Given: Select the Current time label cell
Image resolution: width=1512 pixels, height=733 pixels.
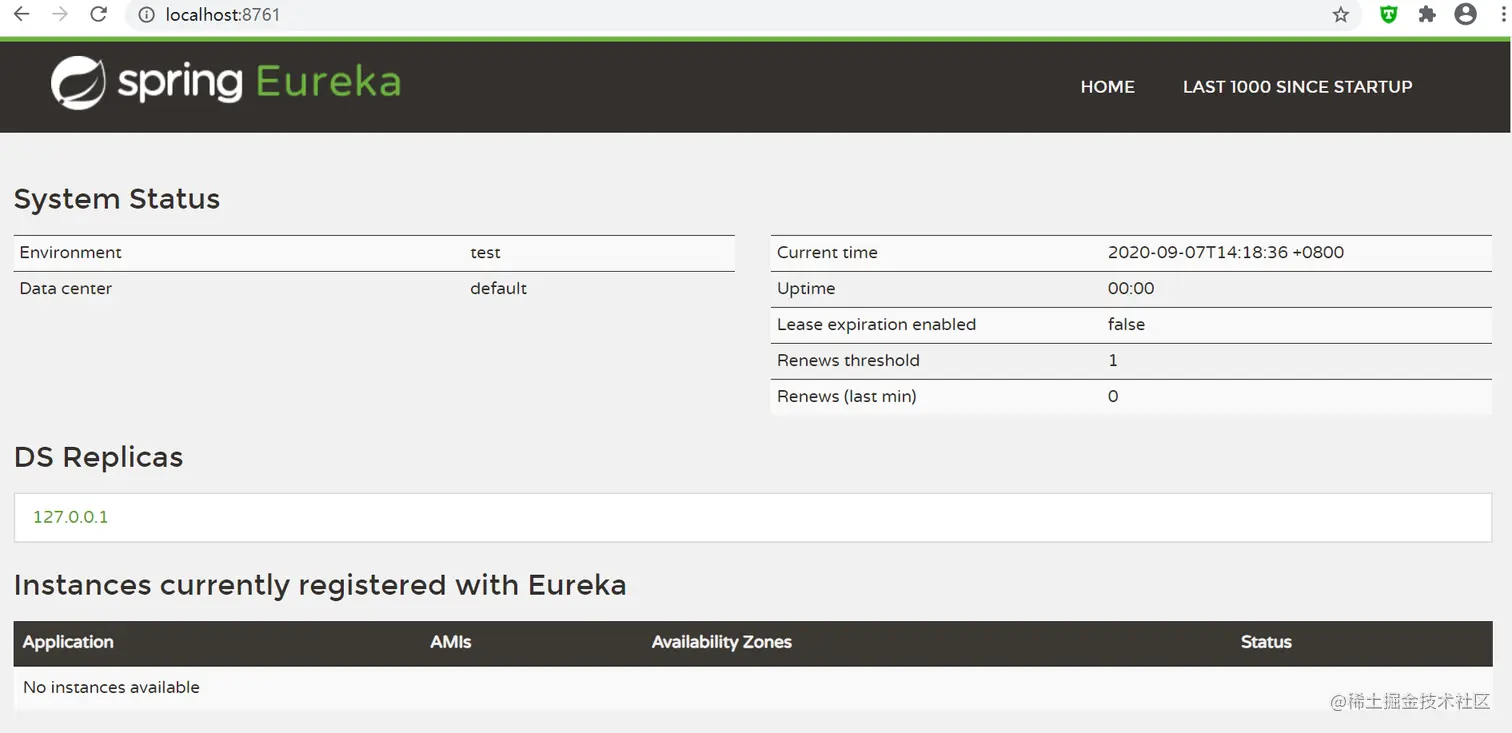Looking at the screenshot, I should [827, 253].
